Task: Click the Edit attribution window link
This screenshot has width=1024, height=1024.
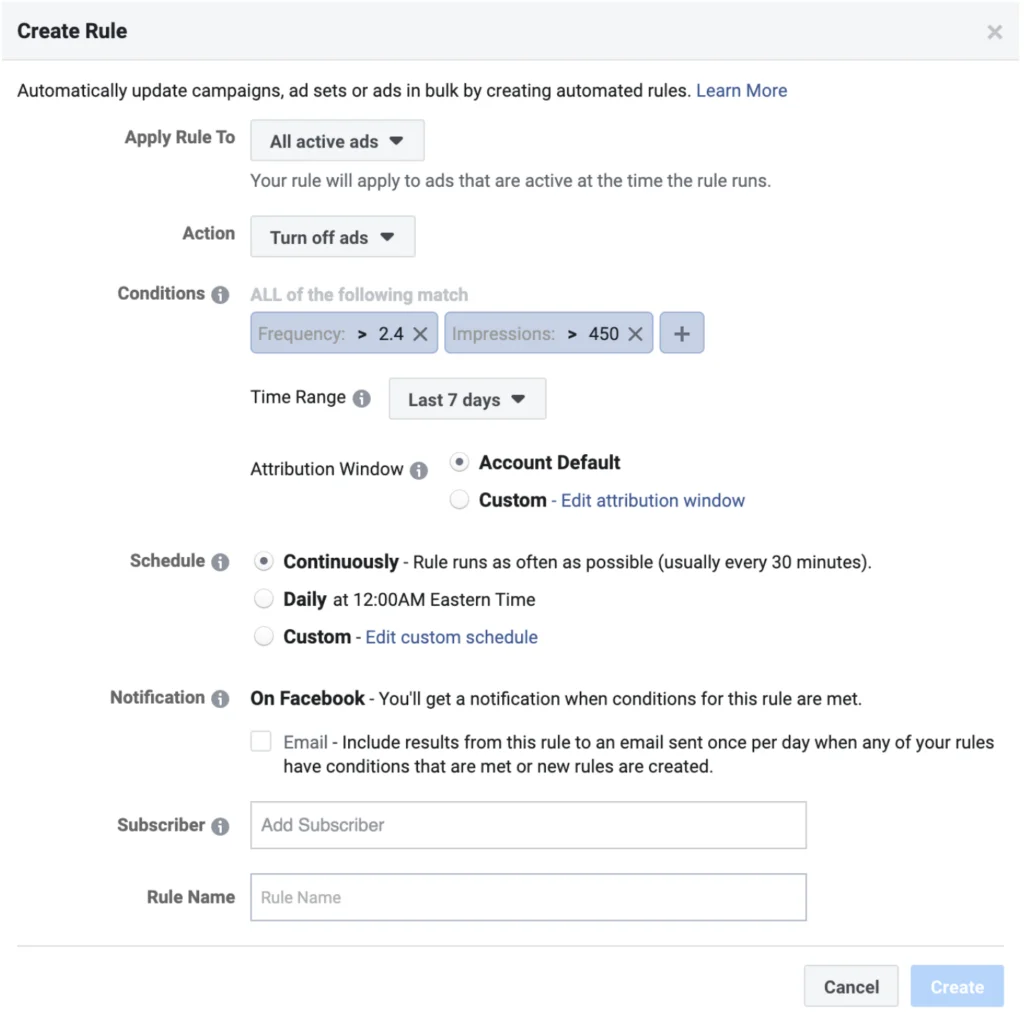Action: [x=652, y=500]
